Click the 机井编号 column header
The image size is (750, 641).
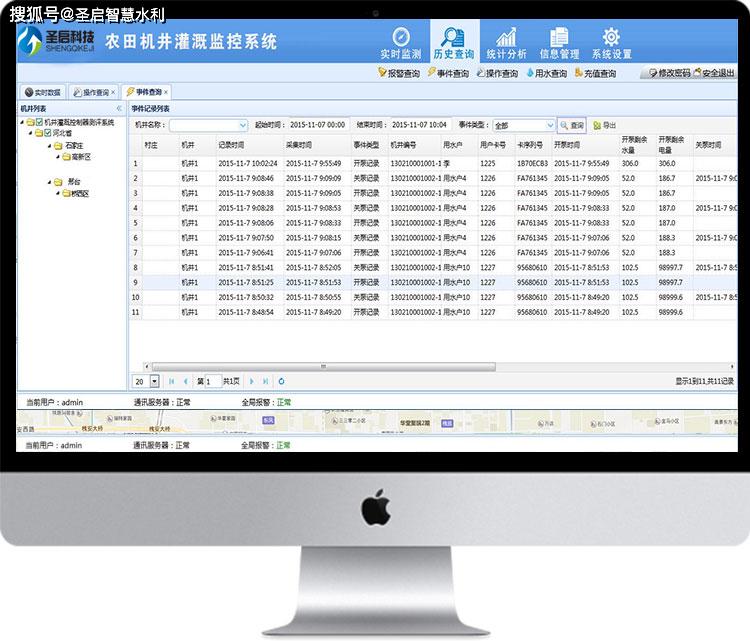tap(414, 145)
